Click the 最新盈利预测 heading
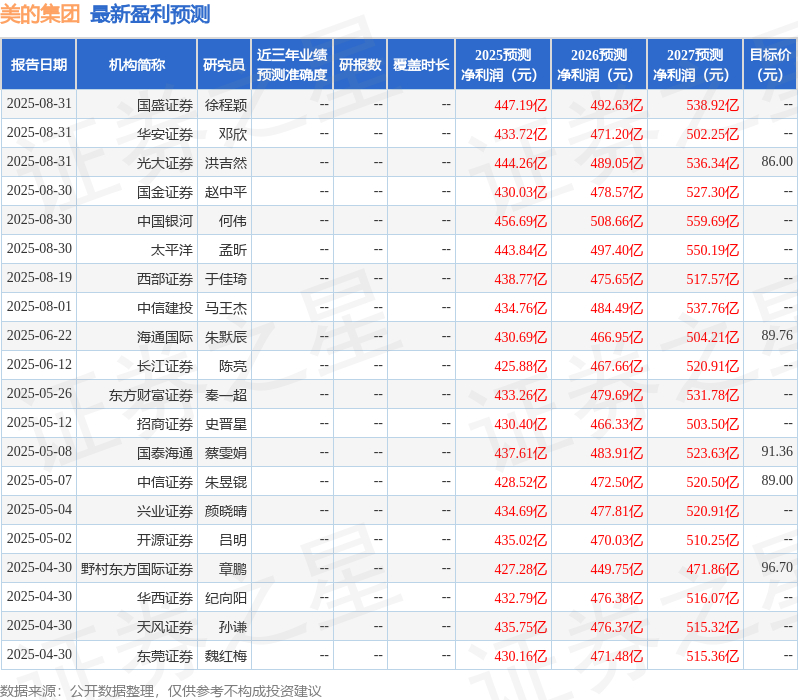This screenshot has height=700, width=798. [150, 14]
